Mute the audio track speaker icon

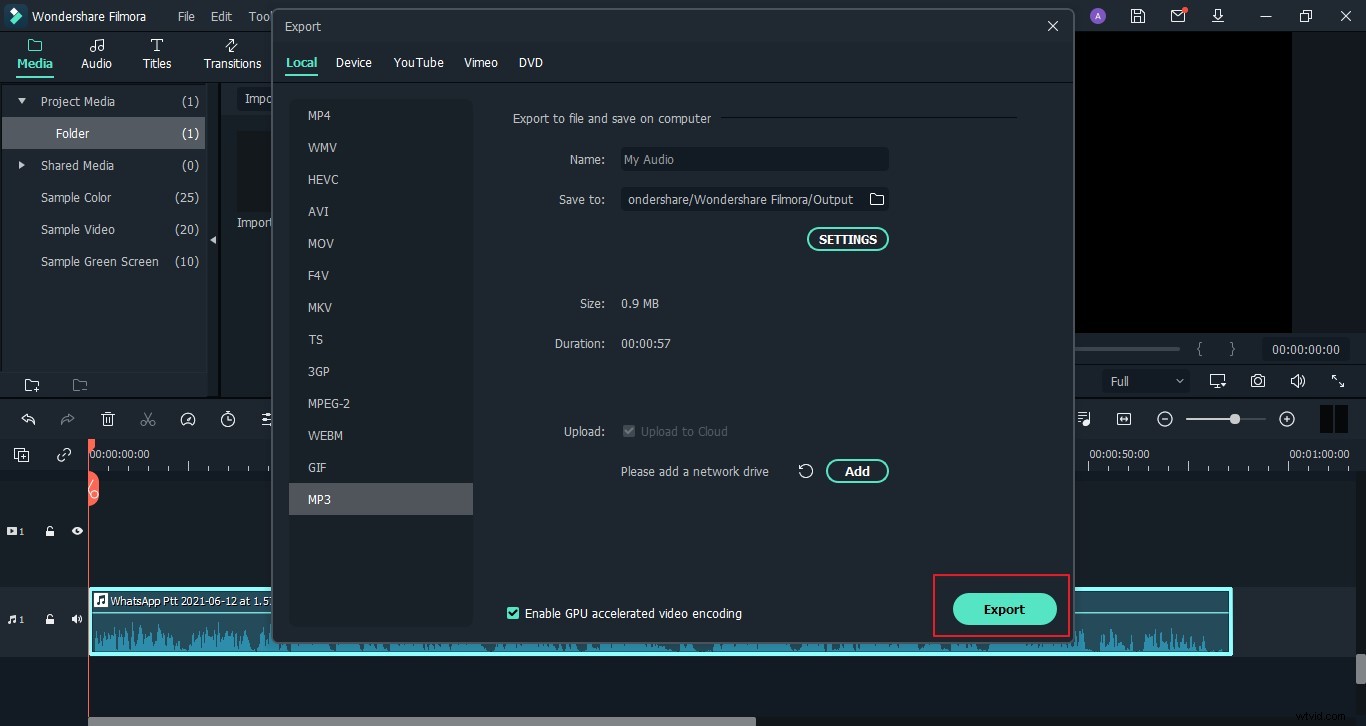tap(76, 619)
